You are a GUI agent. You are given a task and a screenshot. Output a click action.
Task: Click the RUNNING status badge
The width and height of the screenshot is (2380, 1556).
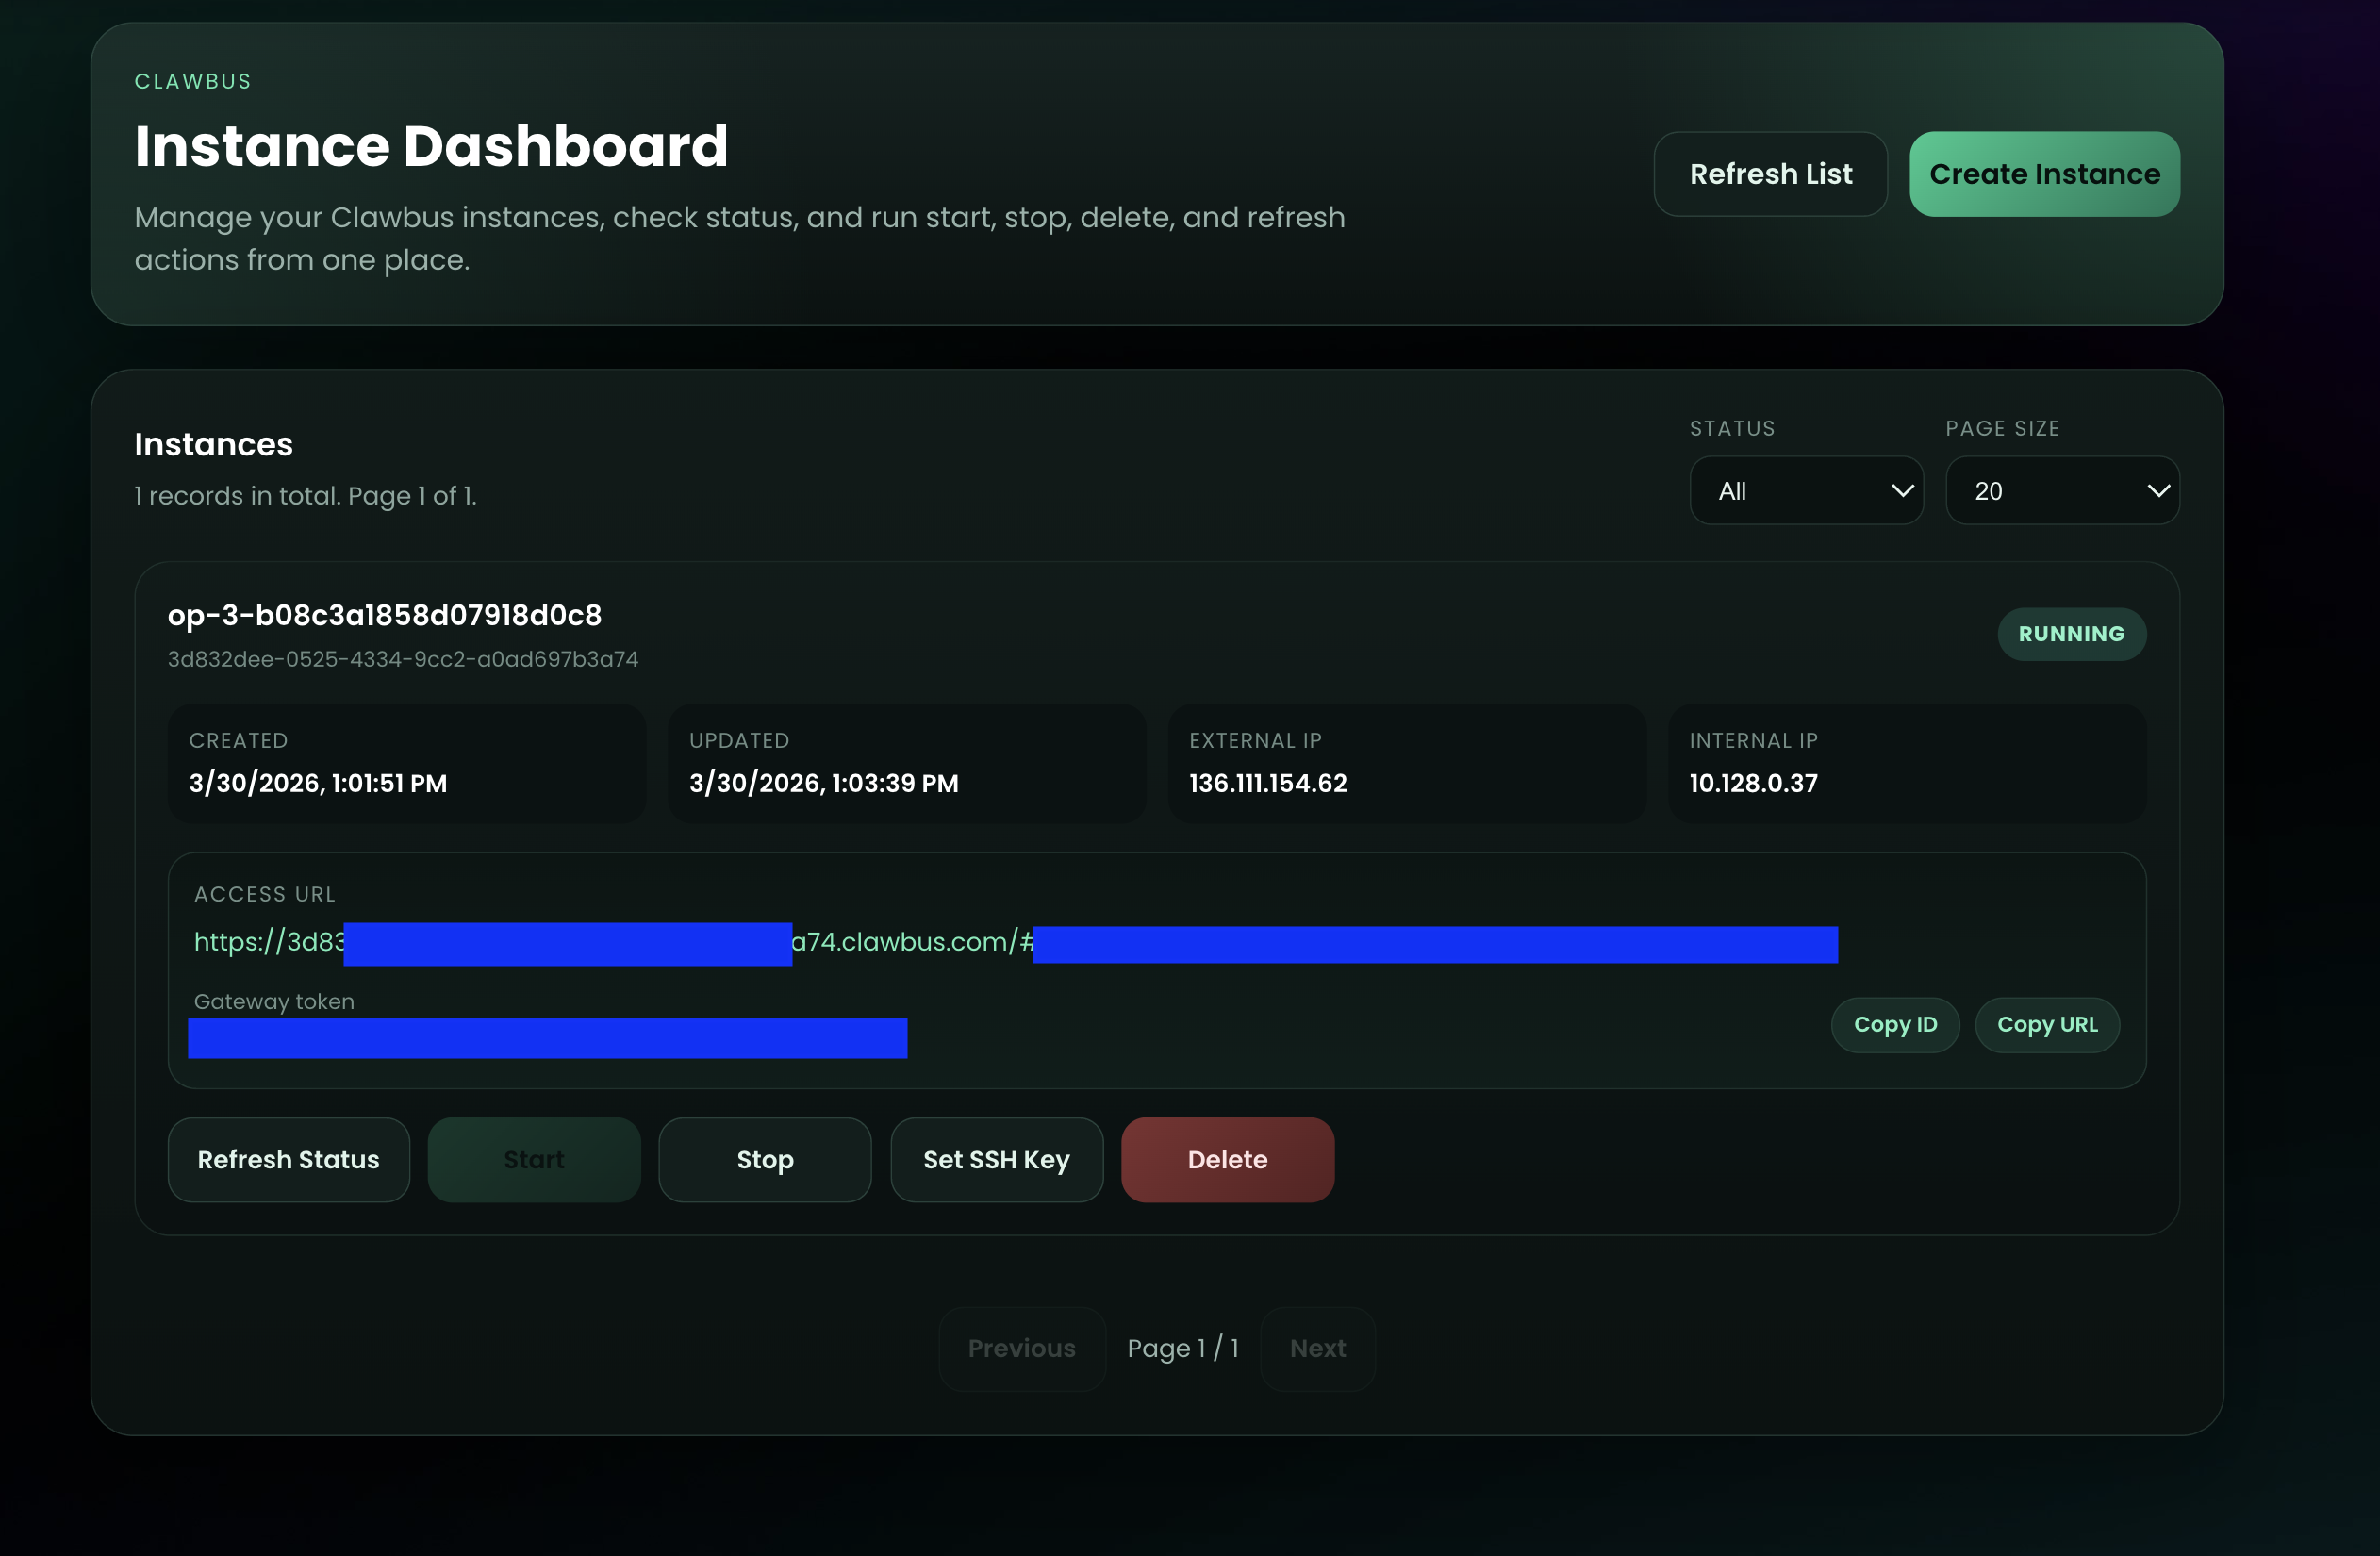[2071, 634]
